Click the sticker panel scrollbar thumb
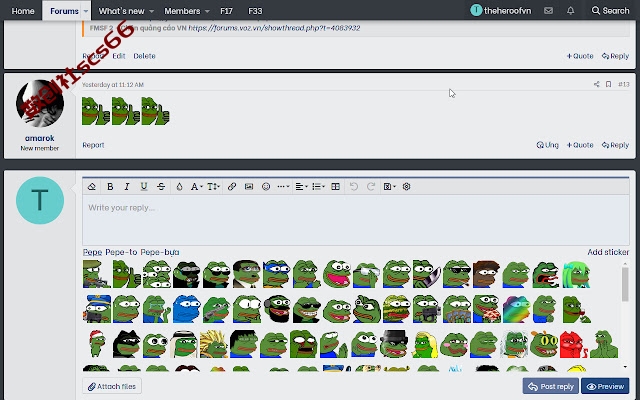This screenshot has height=400, width=640. click(625, 284)
